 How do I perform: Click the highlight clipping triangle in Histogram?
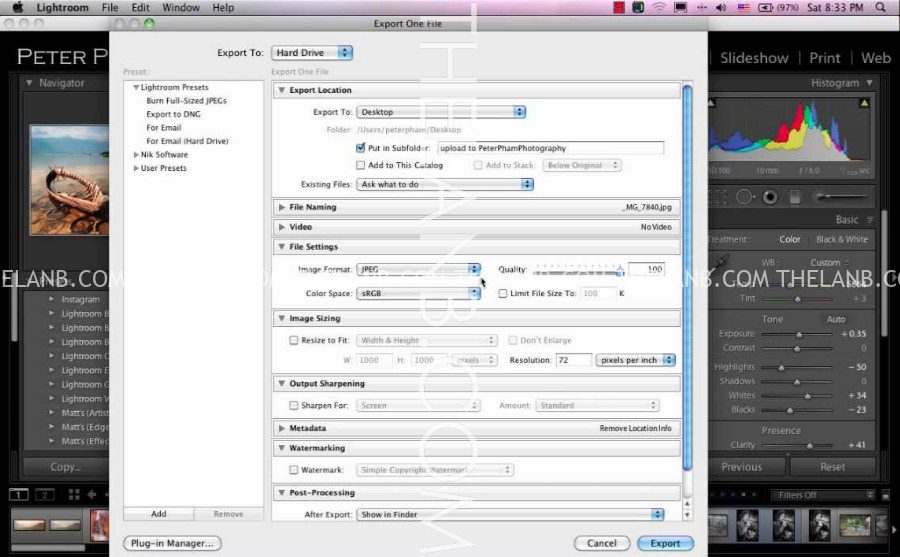click(x=864, y=102)
